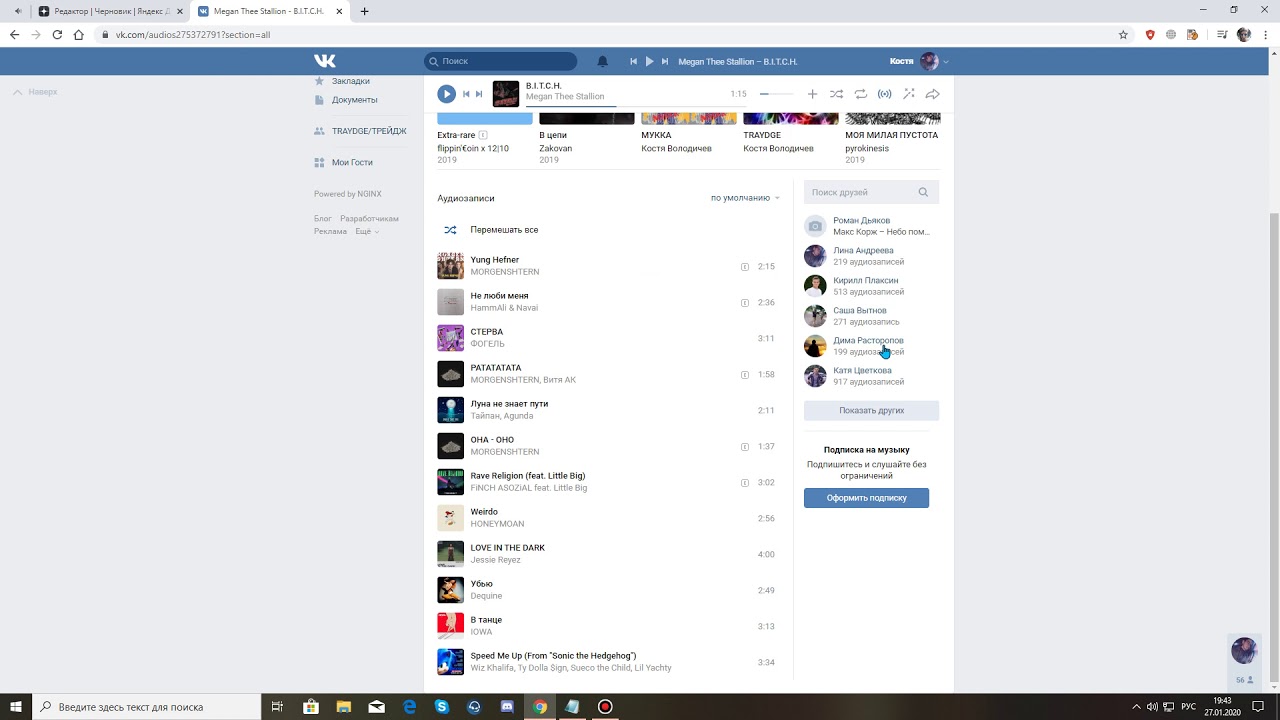Toggle repeat in the audio player

point(860,94)
